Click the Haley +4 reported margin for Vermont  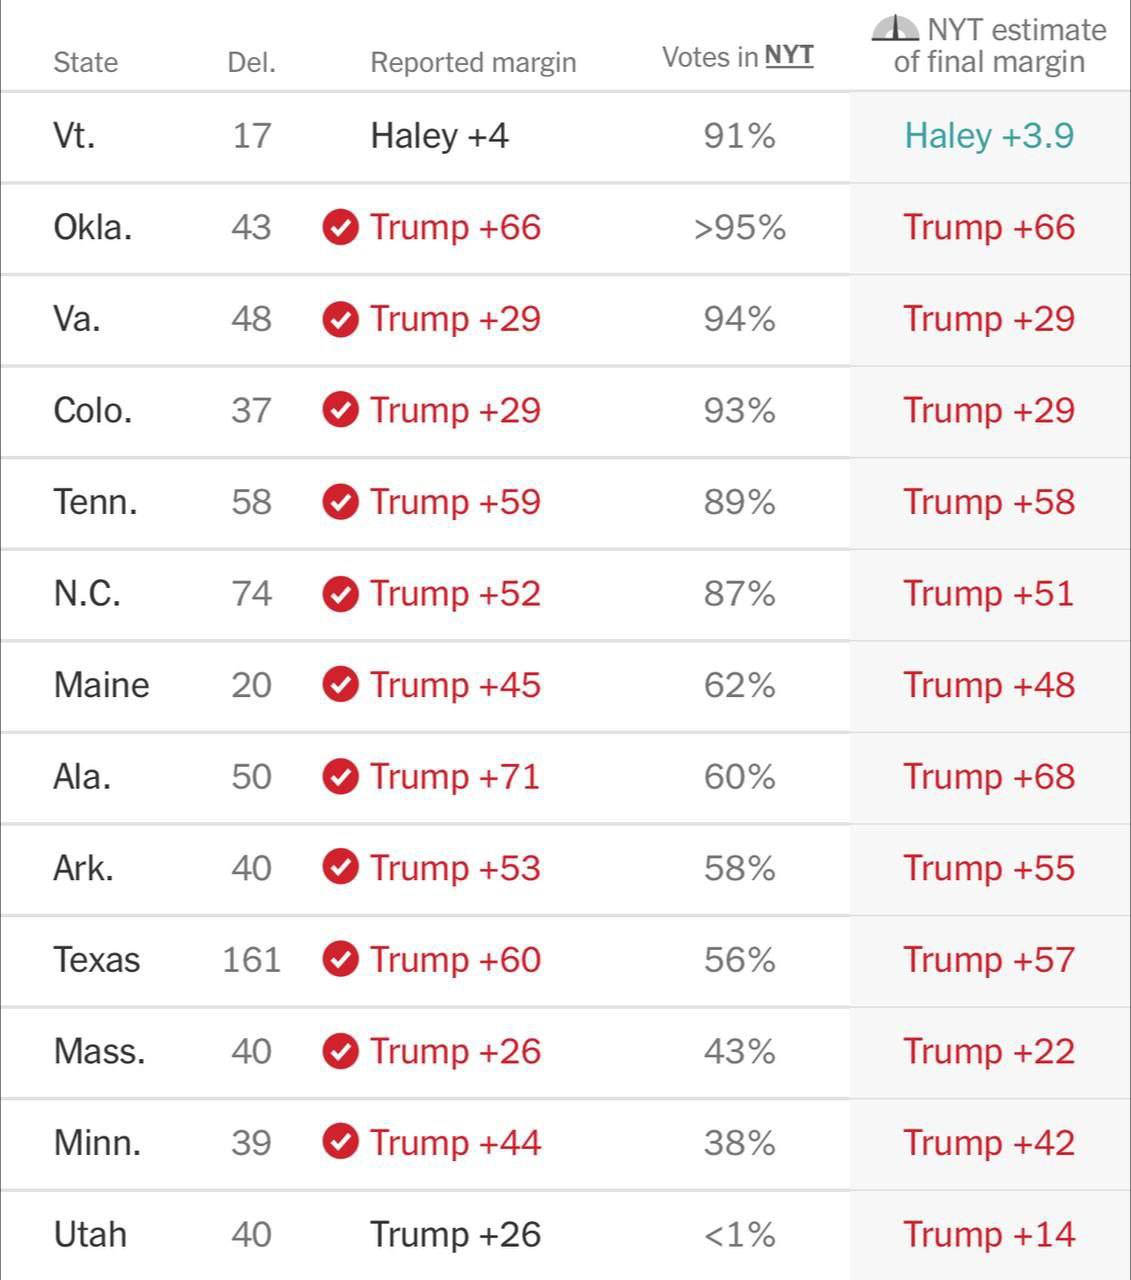[439, 136]
